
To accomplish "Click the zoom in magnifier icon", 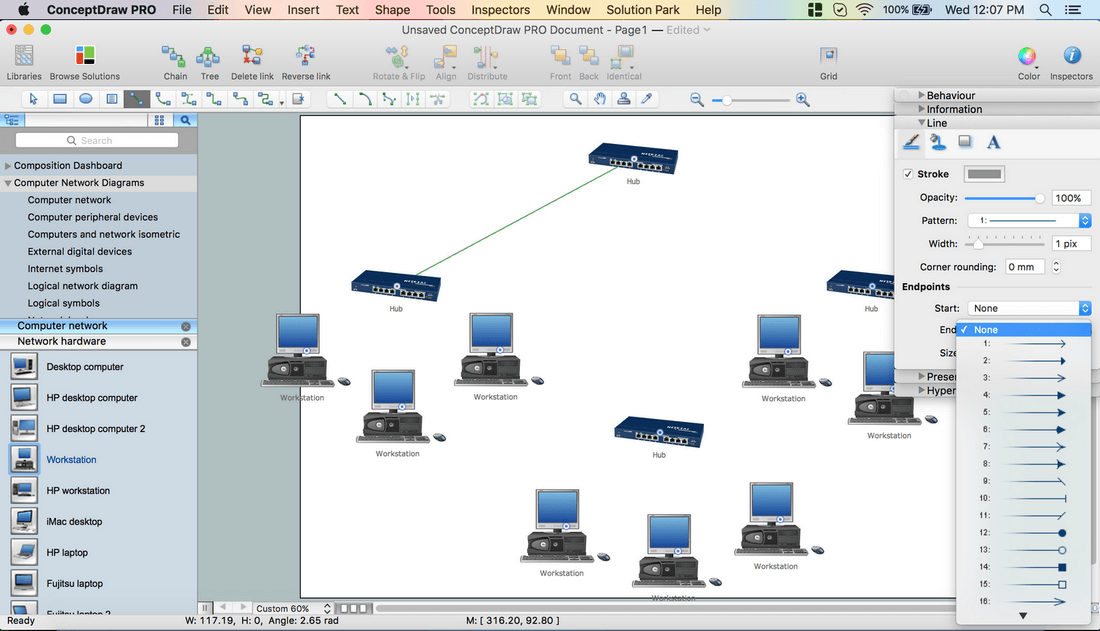I will [x=803, y=100].
